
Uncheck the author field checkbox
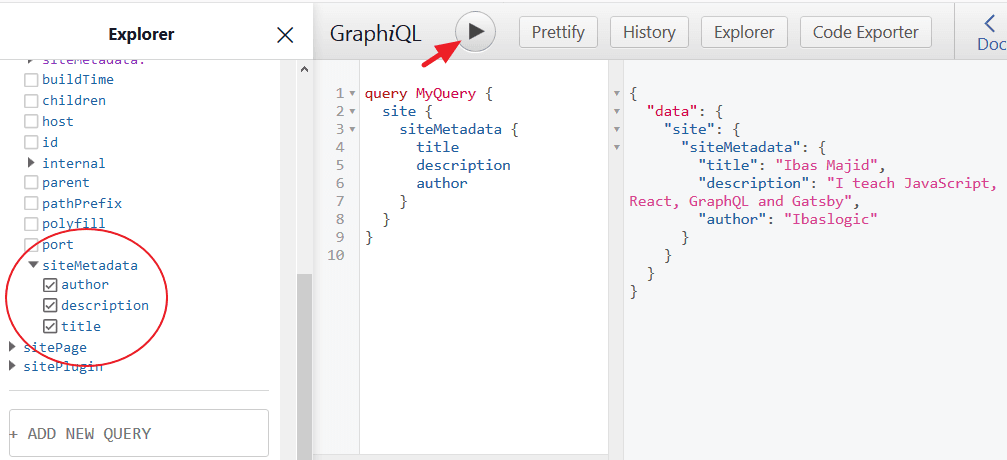(50, 285)
